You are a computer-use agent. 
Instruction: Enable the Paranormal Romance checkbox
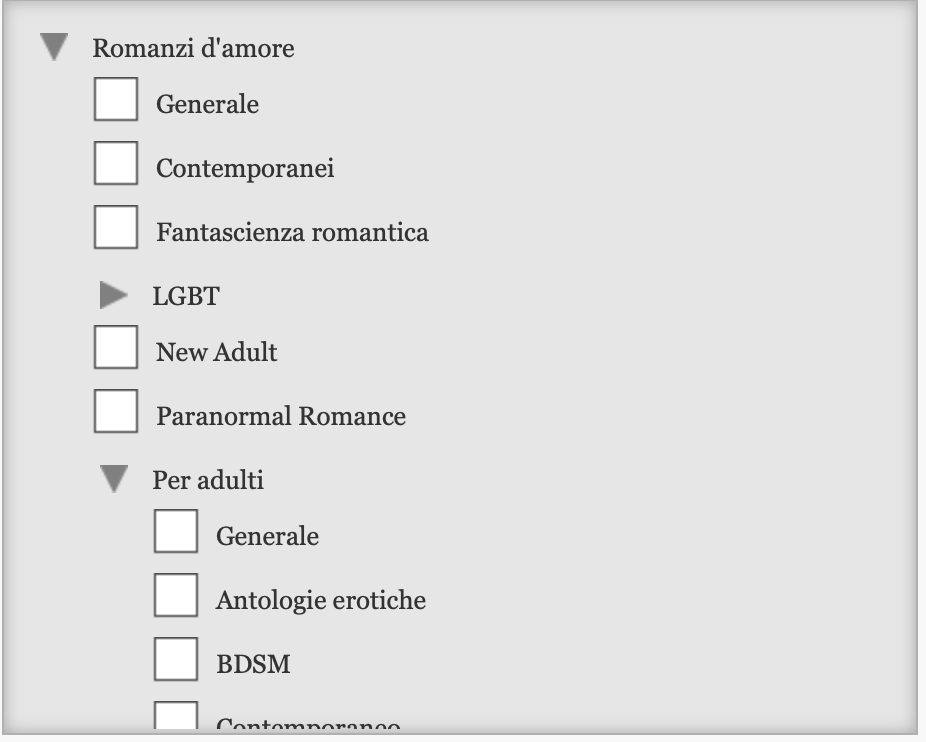coord(117,412)
